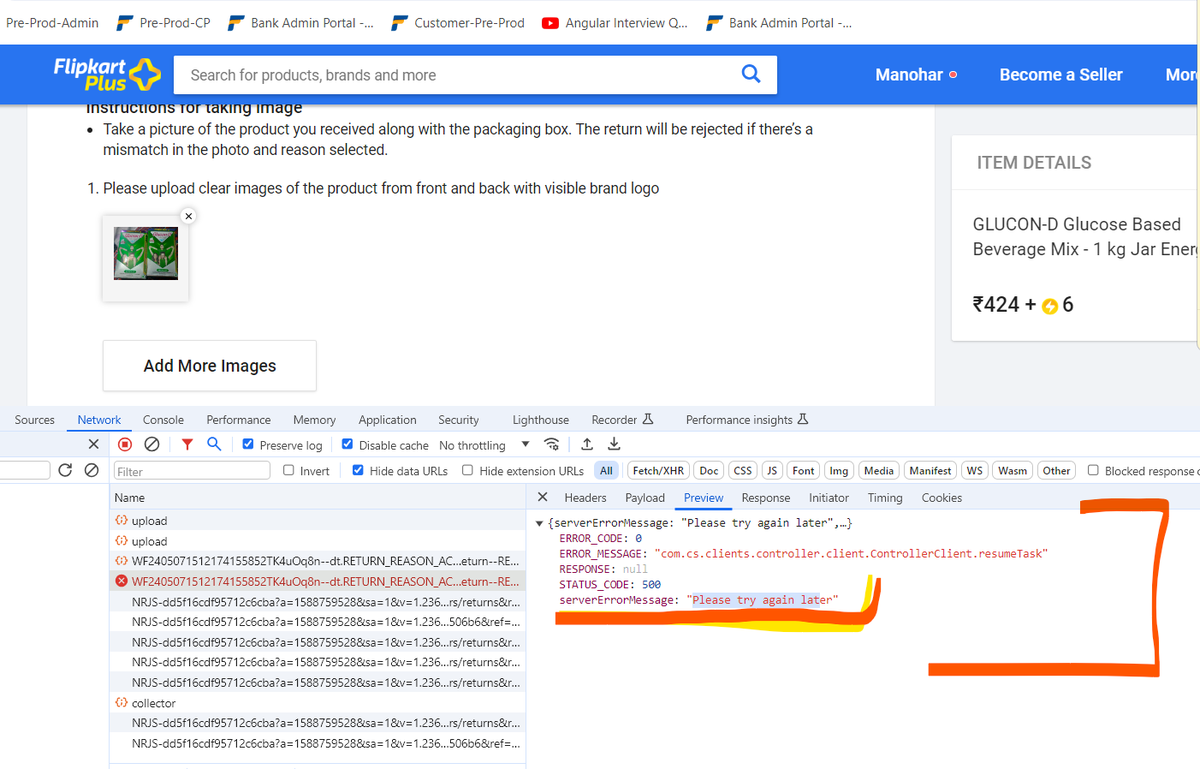Open Become a Seller link

[1061, 75]
